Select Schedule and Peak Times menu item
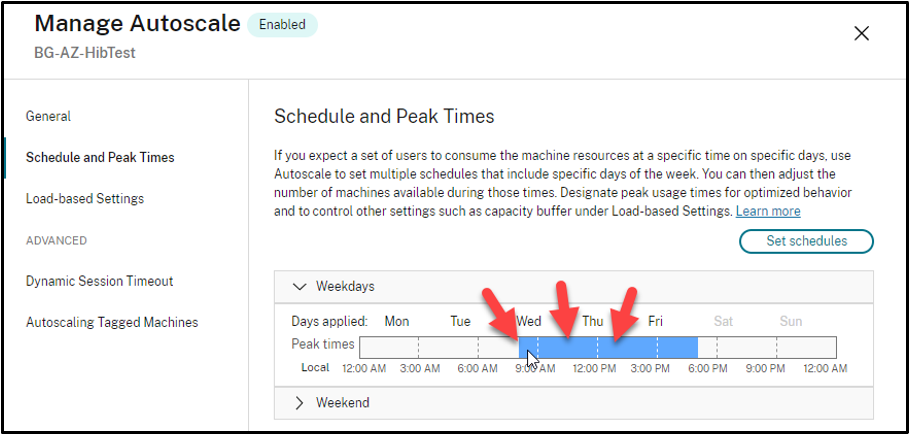The width and height of the screenshot is (910, 434). pos(100,158)
